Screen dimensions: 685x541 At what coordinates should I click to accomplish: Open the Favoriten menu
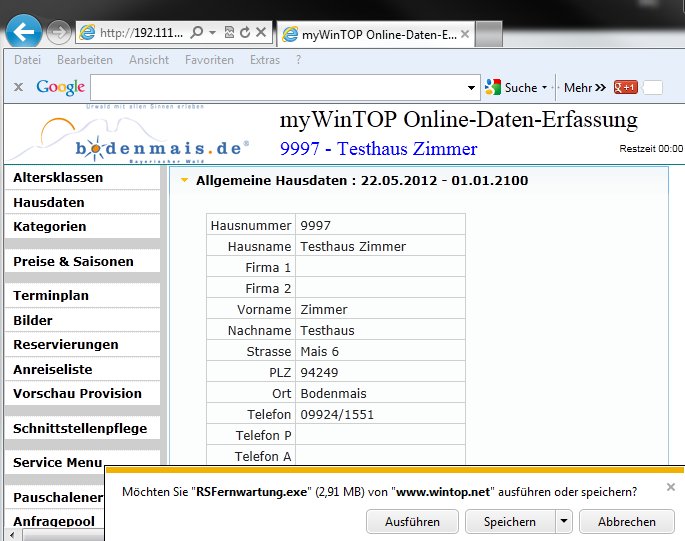(209, 60)
